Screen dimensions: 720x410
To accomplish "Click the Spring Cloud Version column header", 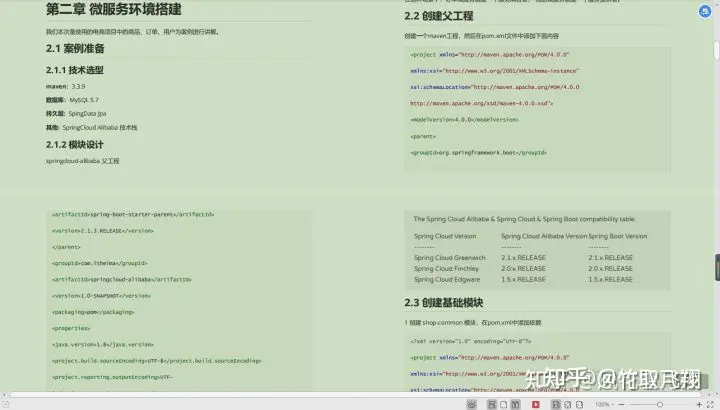I will click(445, 236).
